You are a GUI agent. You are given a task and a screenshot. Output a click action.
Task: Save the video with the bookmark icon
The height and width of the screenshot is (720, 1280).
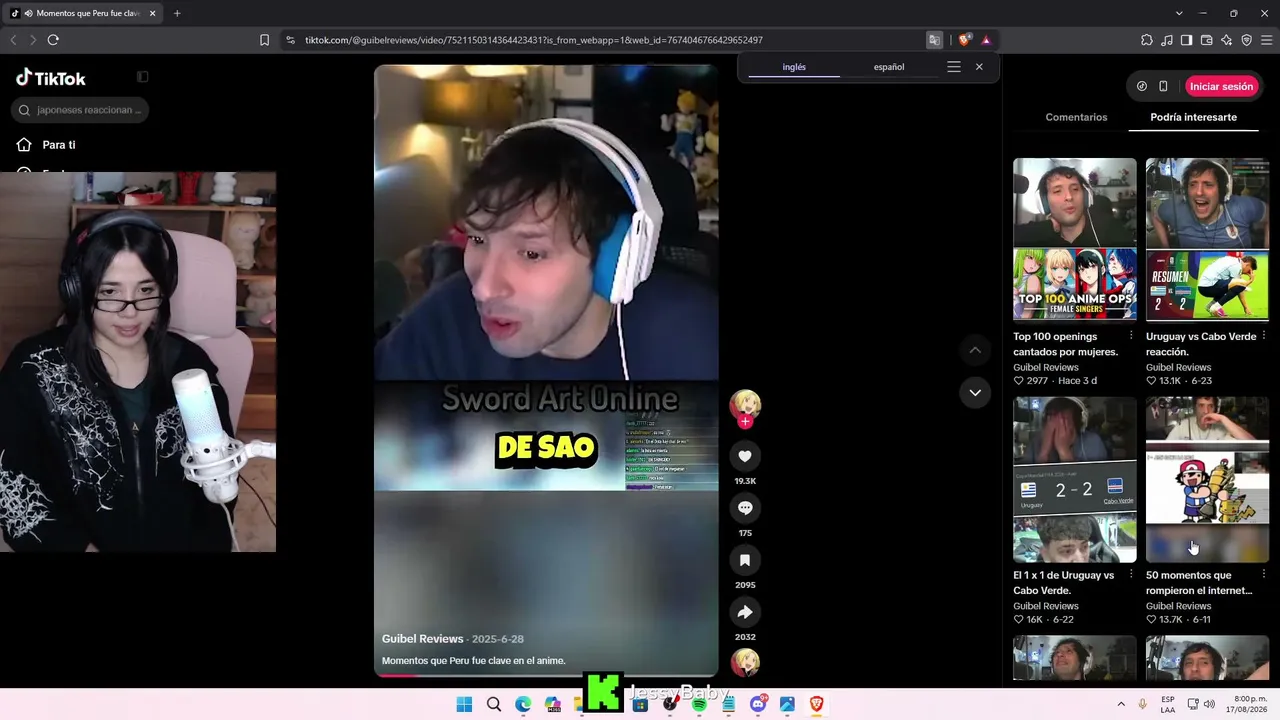745,560
